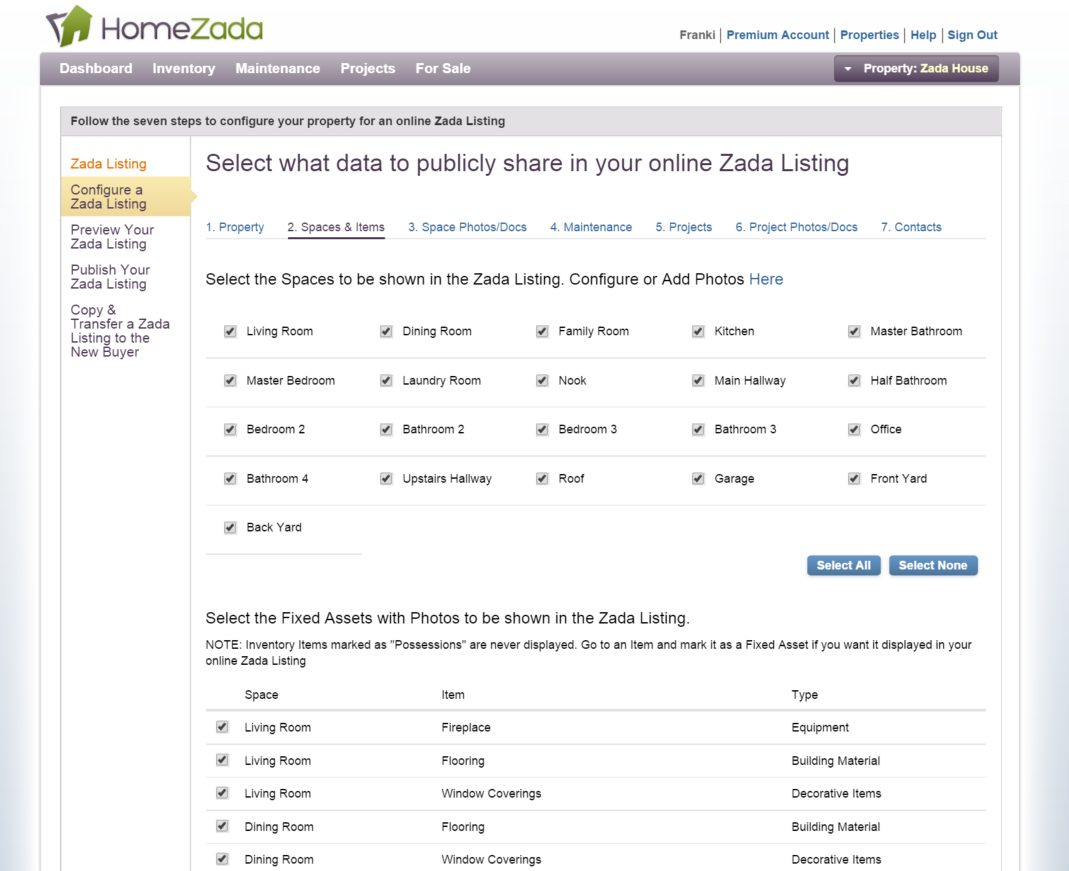
Task: Open Publish Your Zada Listing
Action: [x=110, y=277]
